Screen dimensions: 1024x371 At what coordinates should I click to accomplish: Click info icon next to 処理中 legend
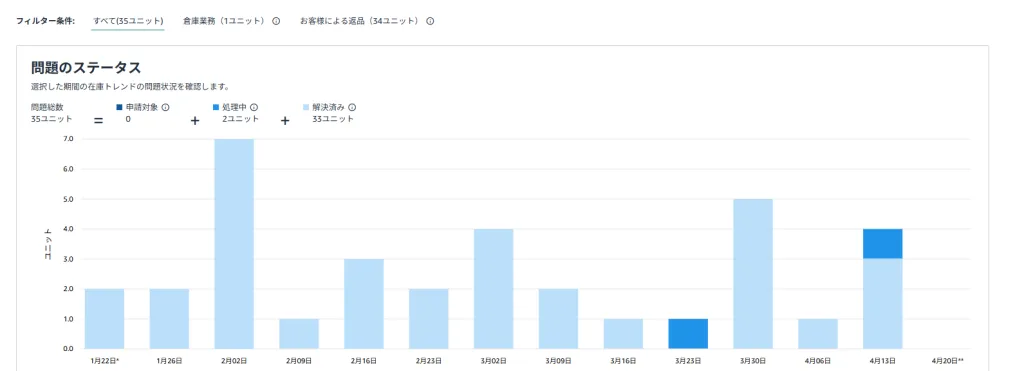pyautogui.click(x=254, y=107)
